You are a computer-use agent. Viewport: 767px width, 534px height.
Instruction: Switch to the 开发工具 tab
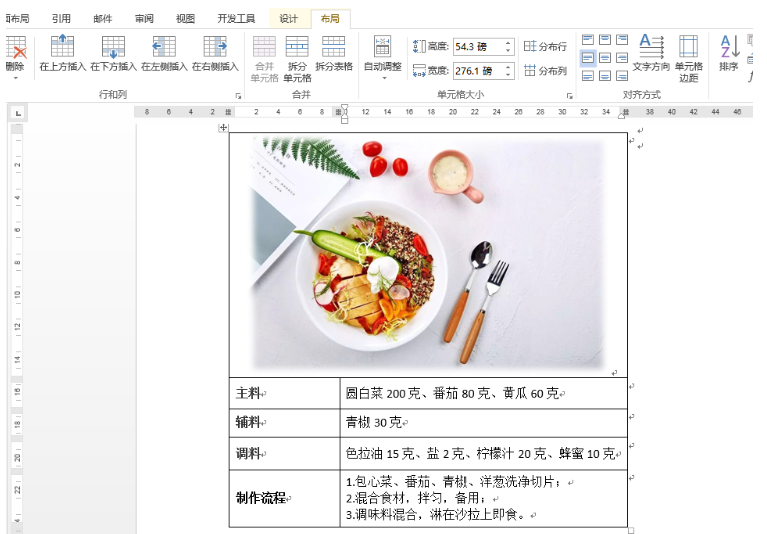(236, 19)
